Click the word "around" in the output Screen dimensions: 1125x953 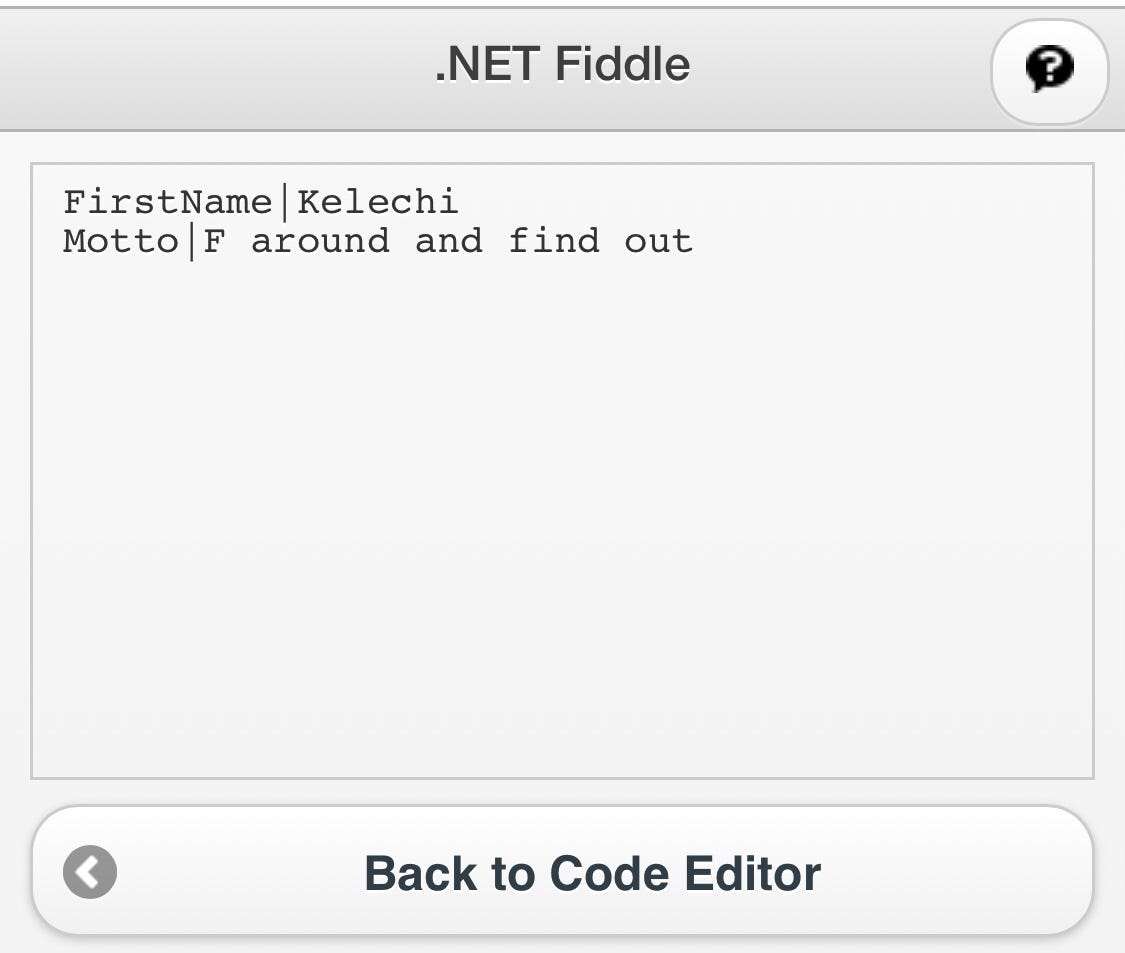tap(320, 241)
